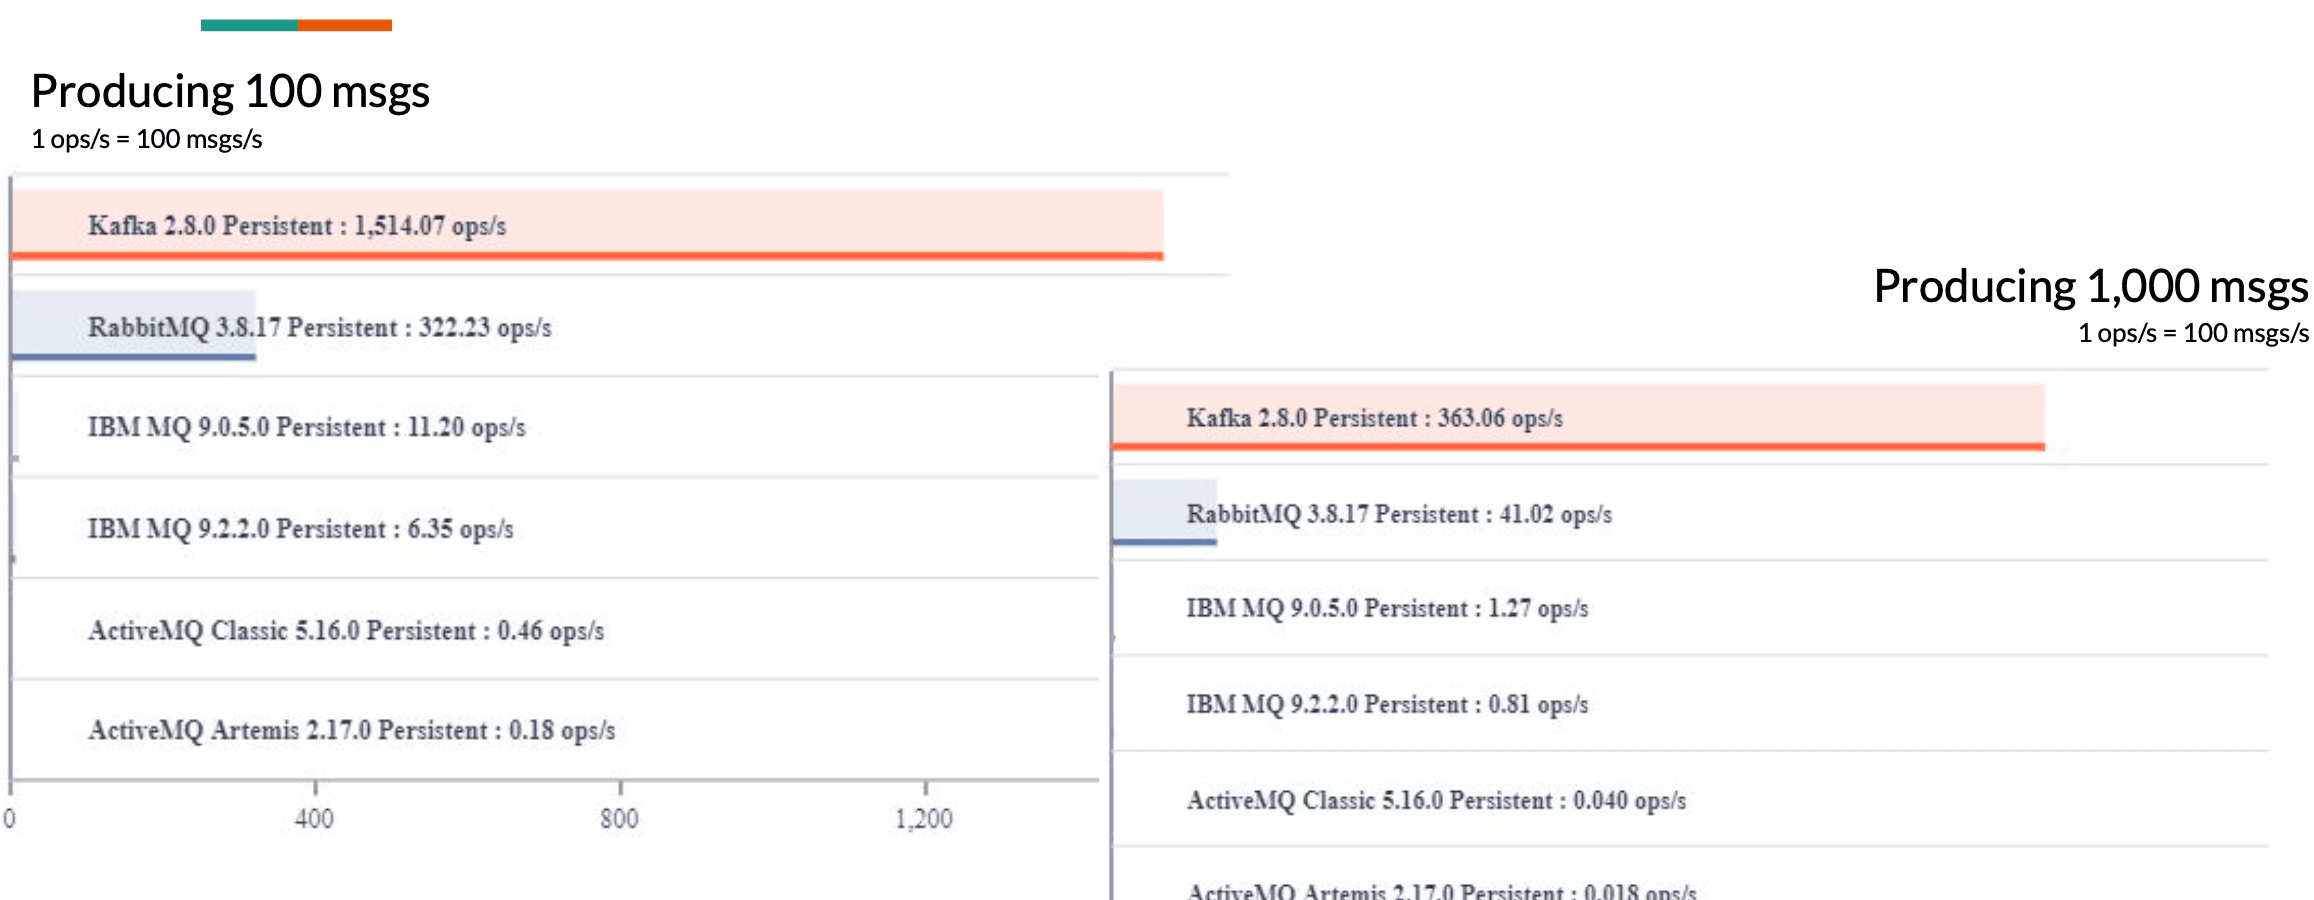Select the IBM MQ 9.0.5.0 1.27 ops/s label
The image size is (2314, 900).
[1387, 608]
